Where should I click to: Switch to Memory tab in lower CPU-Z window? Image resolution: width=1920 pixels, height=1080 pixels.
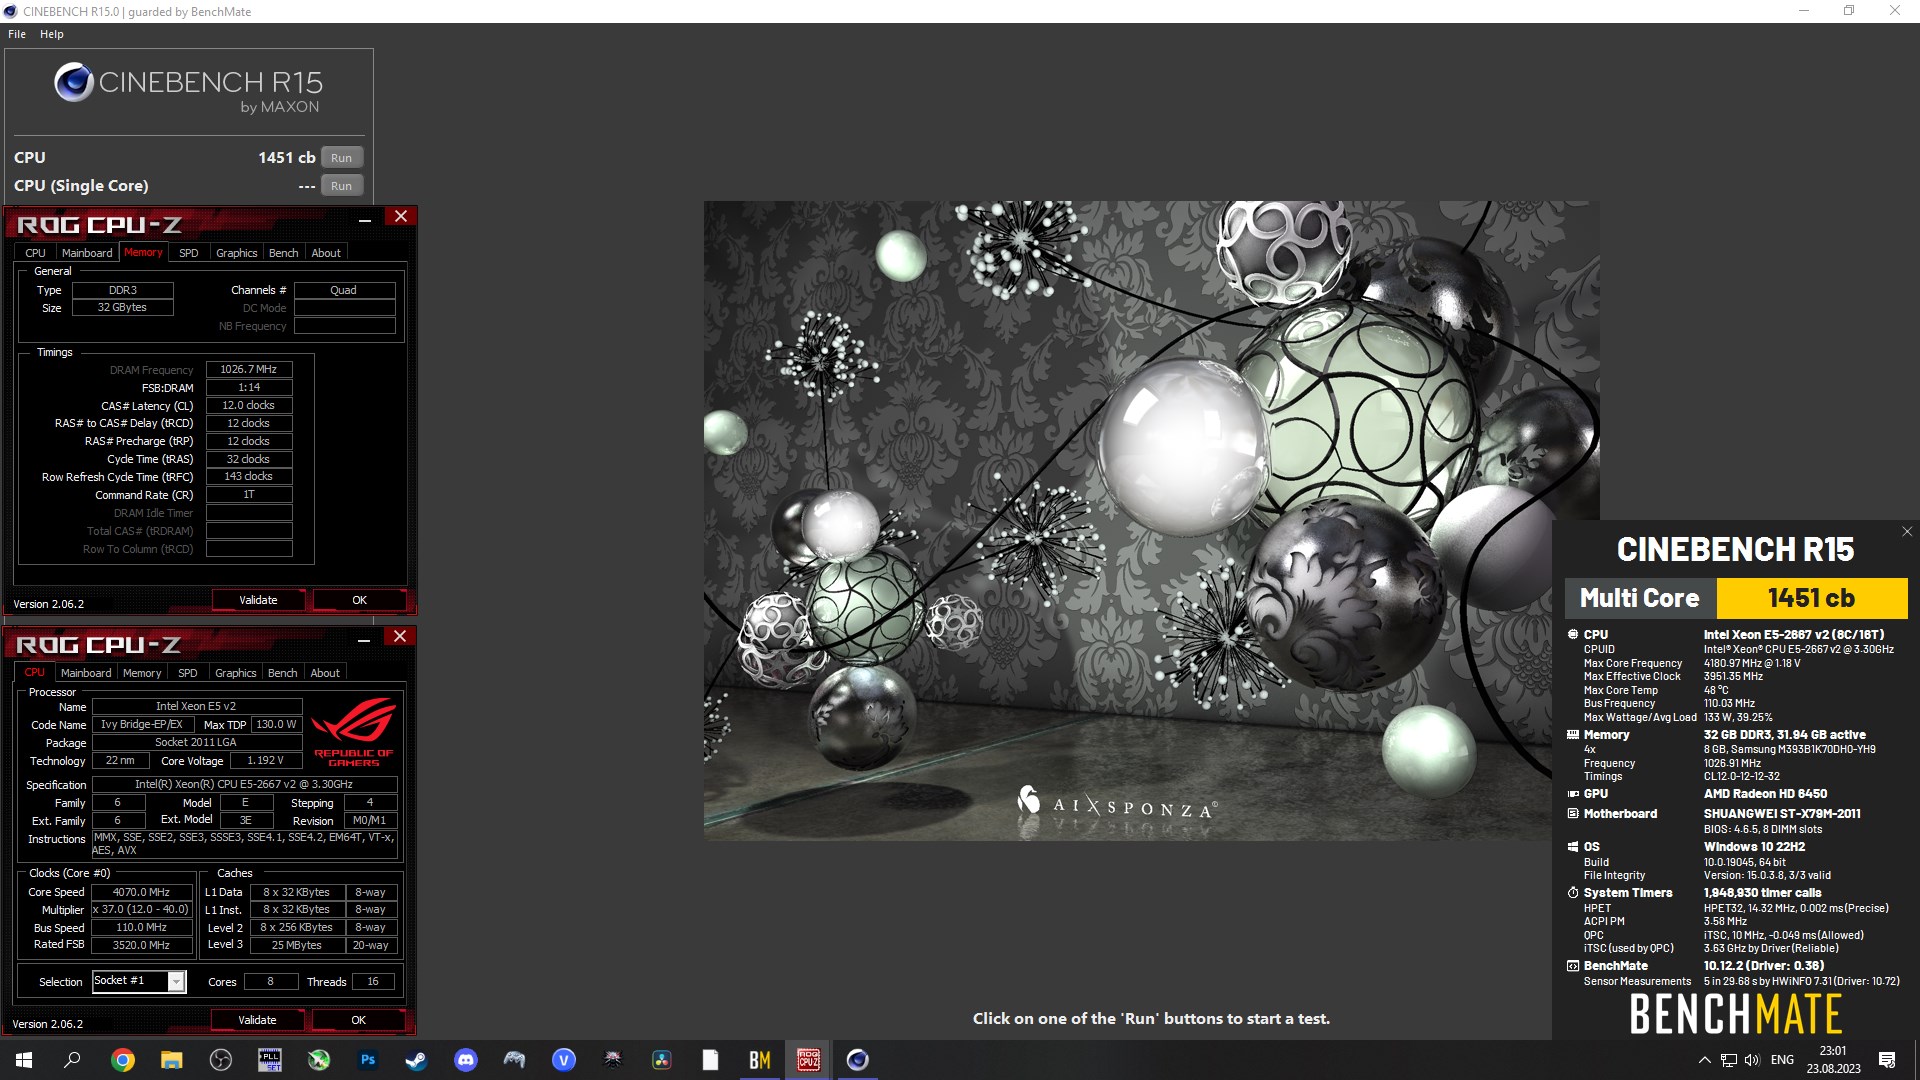coord(142,673)
